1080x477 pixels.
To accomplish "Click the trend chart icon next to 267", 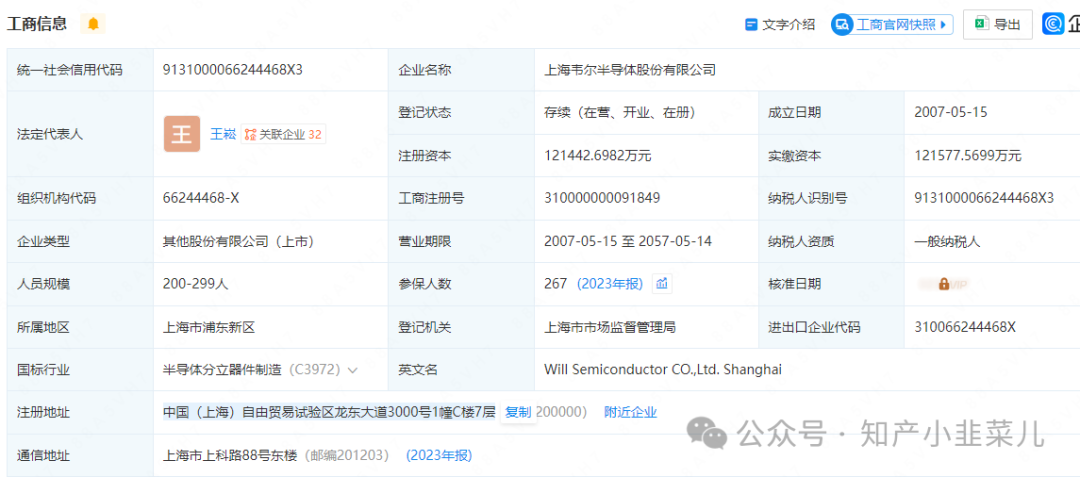I will click(662, 284).
